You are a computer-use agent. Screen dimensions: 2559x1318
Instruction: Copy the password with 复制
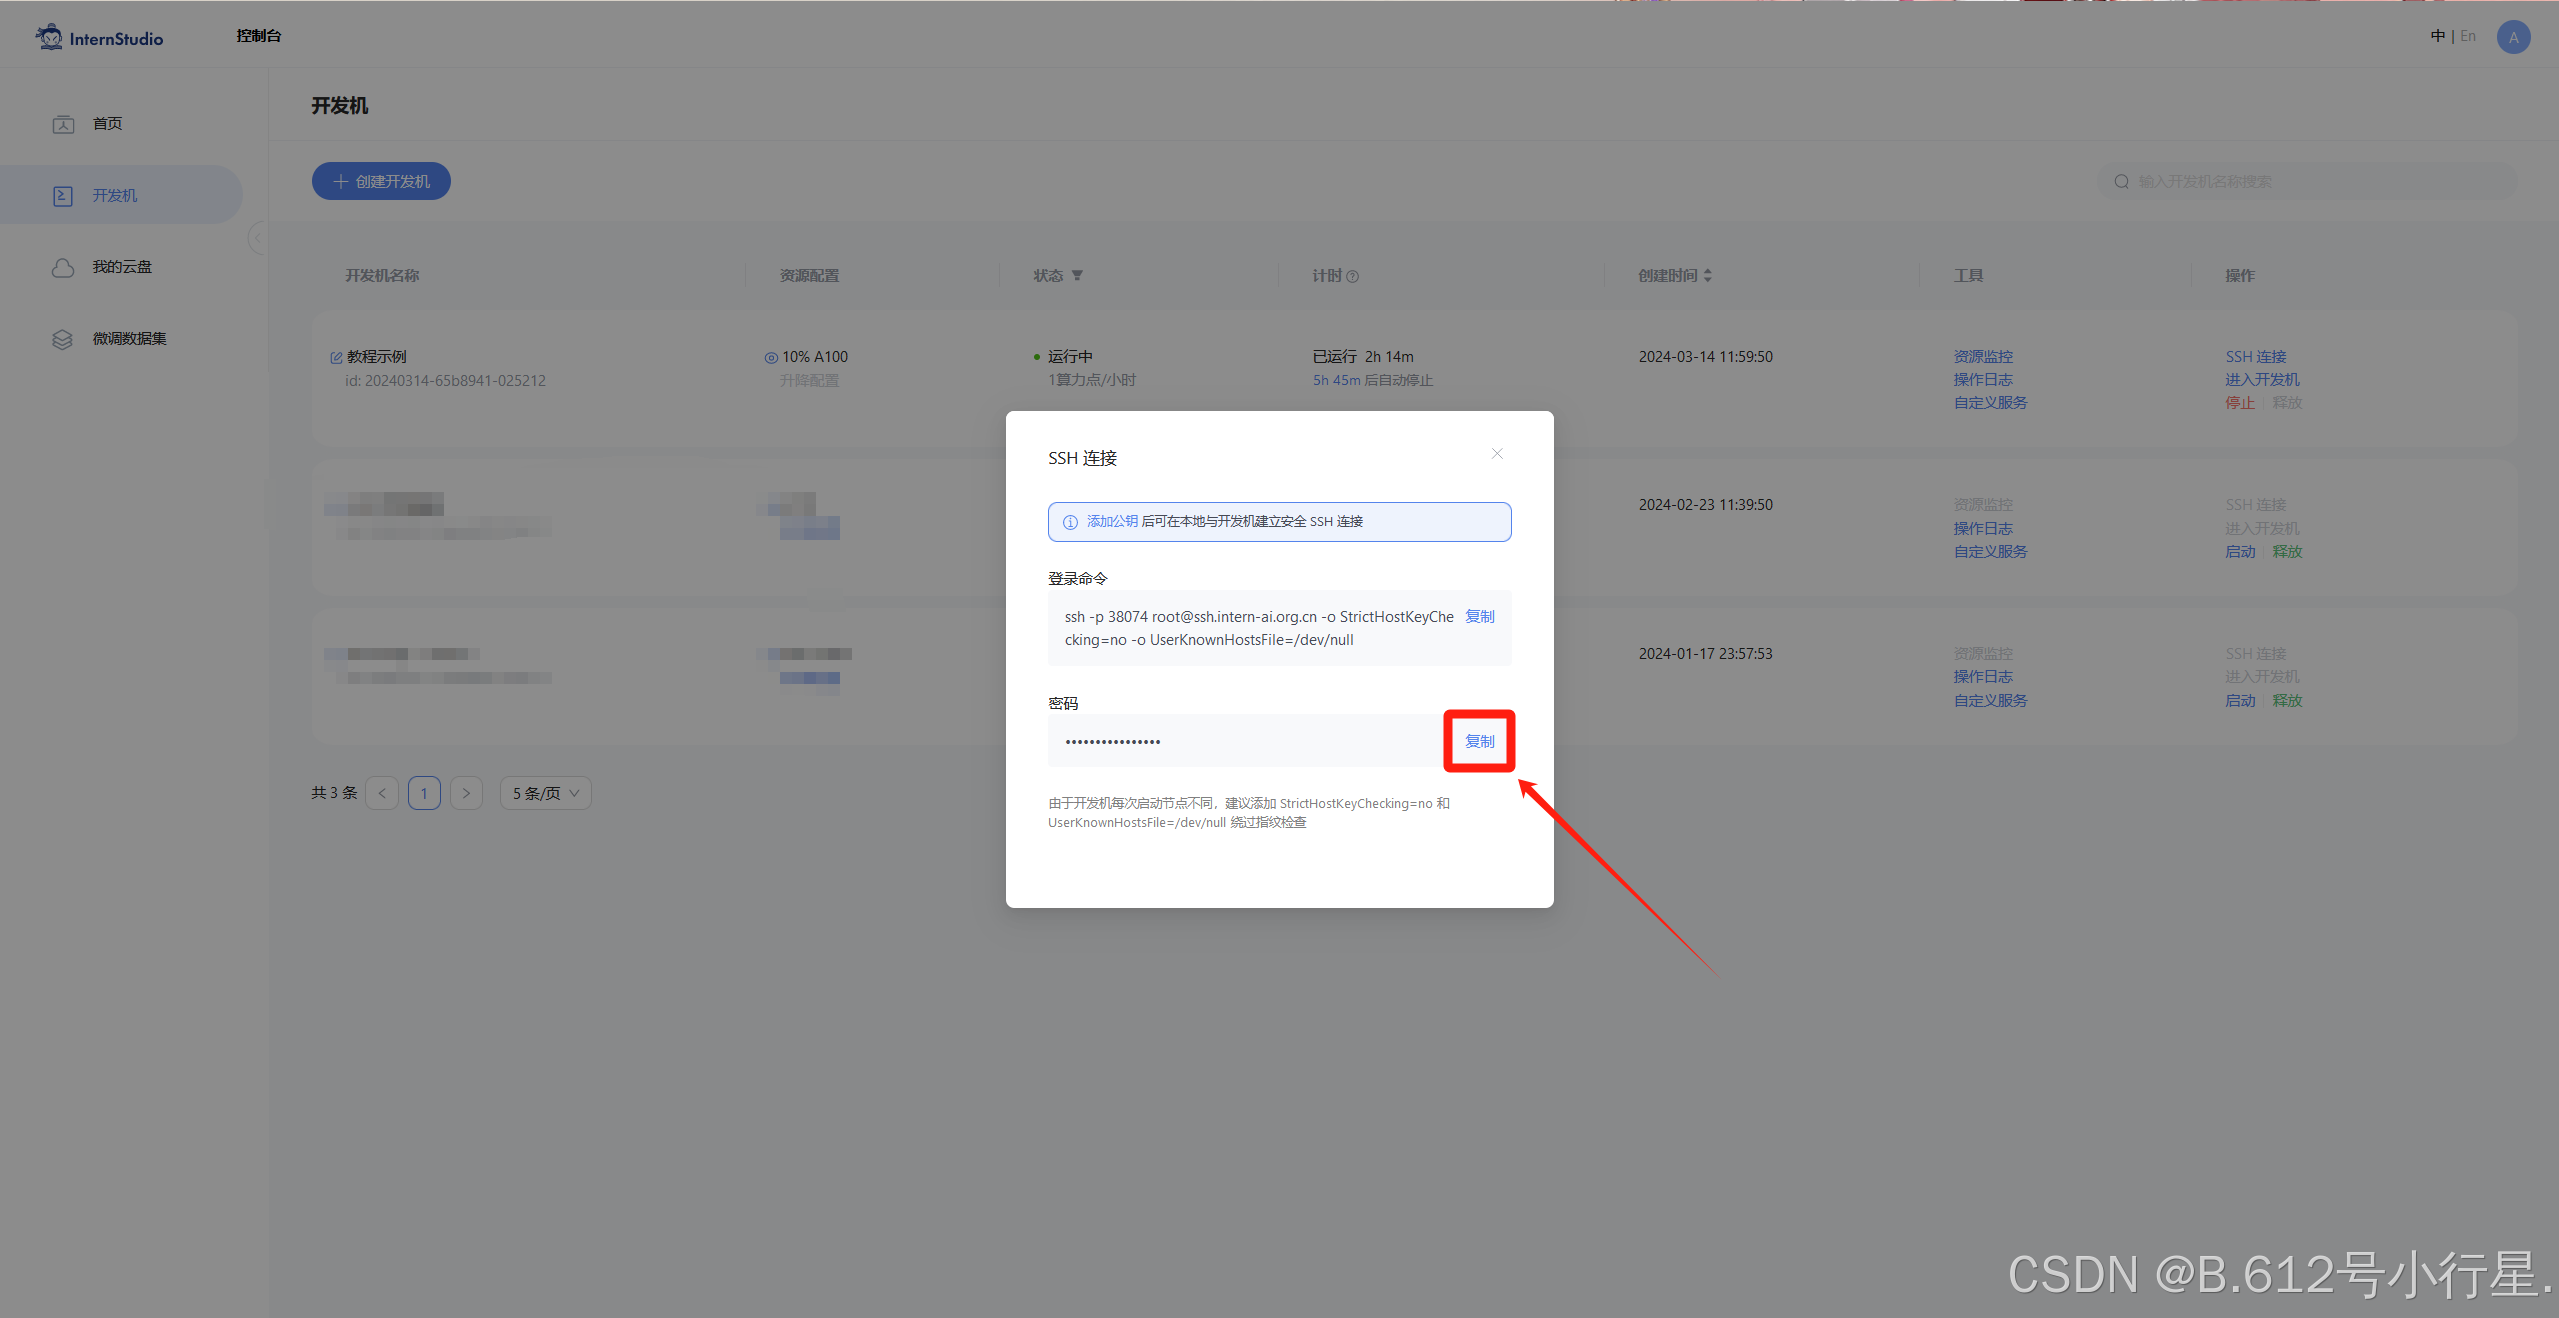tap(1479, 741)
